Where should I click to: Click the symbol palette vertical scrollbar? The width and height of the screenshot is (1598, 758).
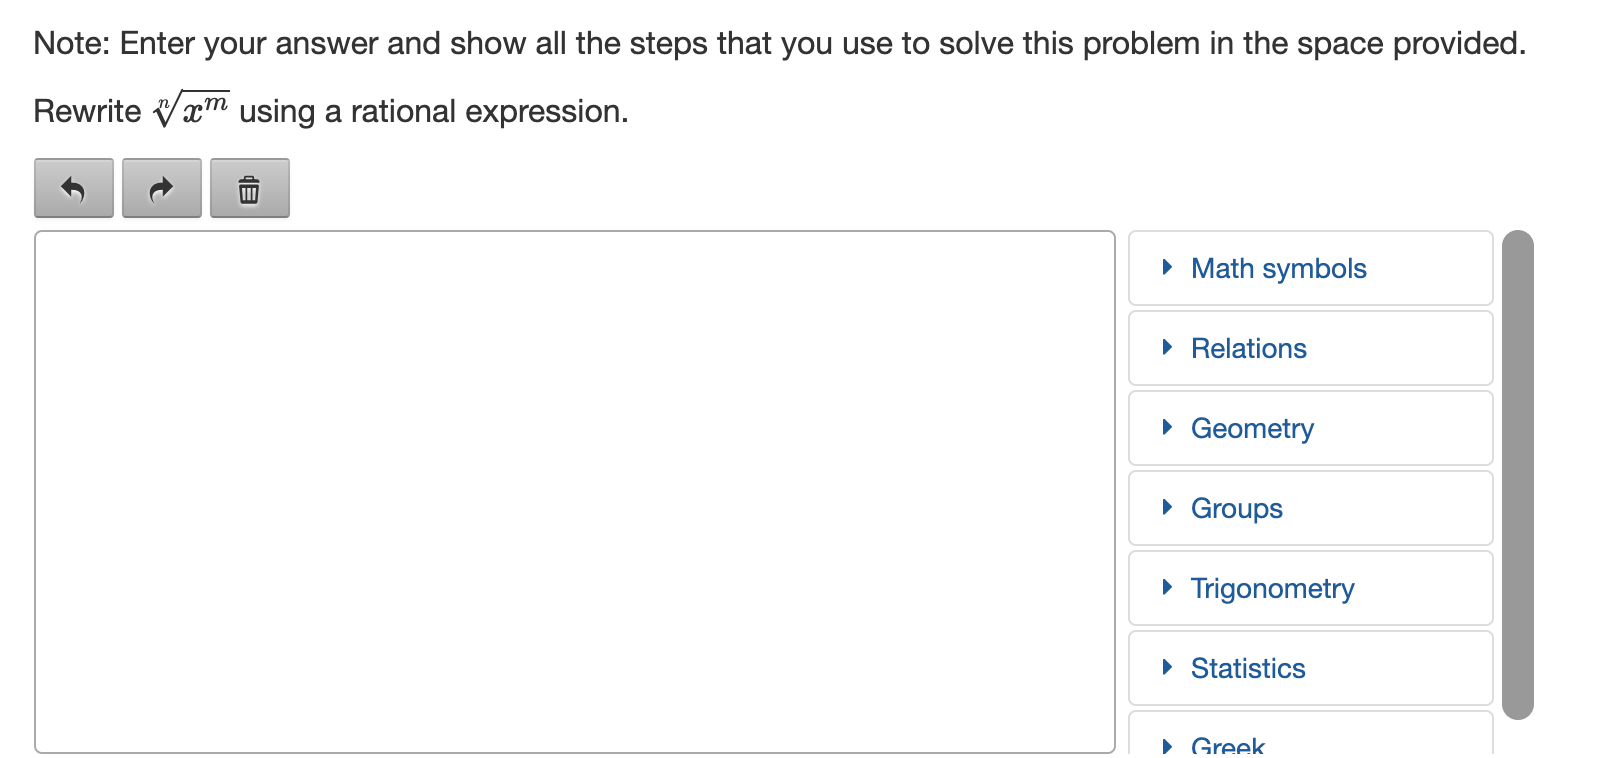[x=1518, y=475]
